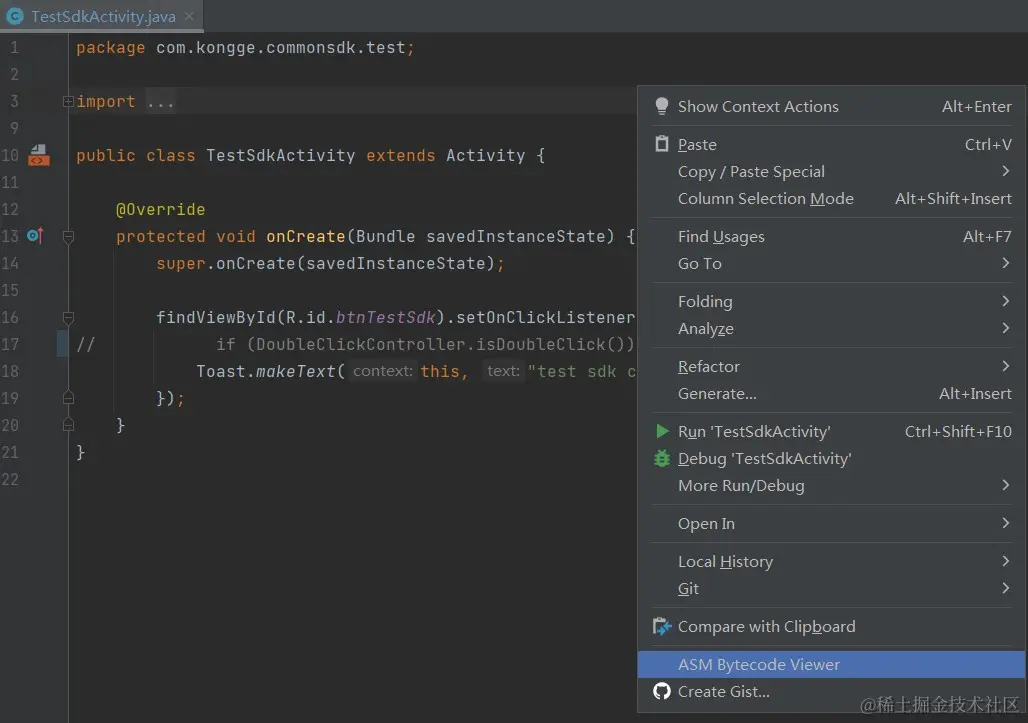Viewport: 1028px width, 723px height.
Task: Click the GitHub icon next to Create Gist
Action: point(662,691)
